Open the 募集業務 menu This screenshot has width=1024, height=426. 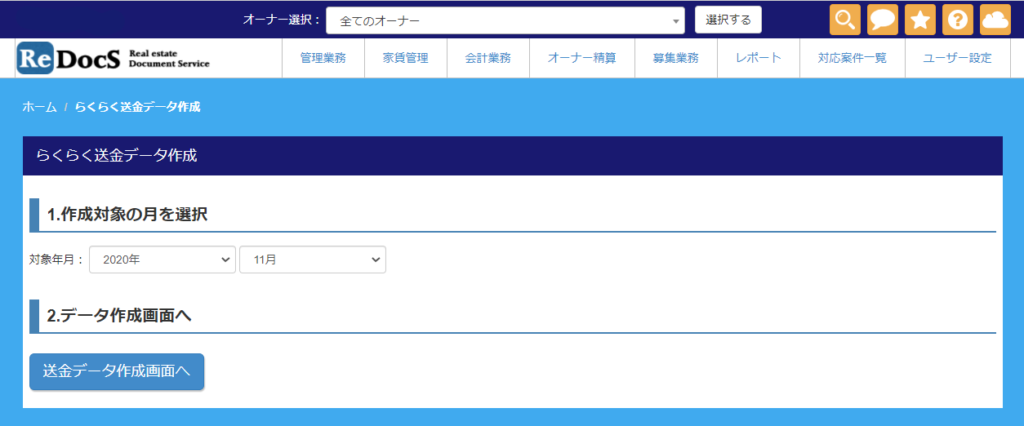[676, 58]
